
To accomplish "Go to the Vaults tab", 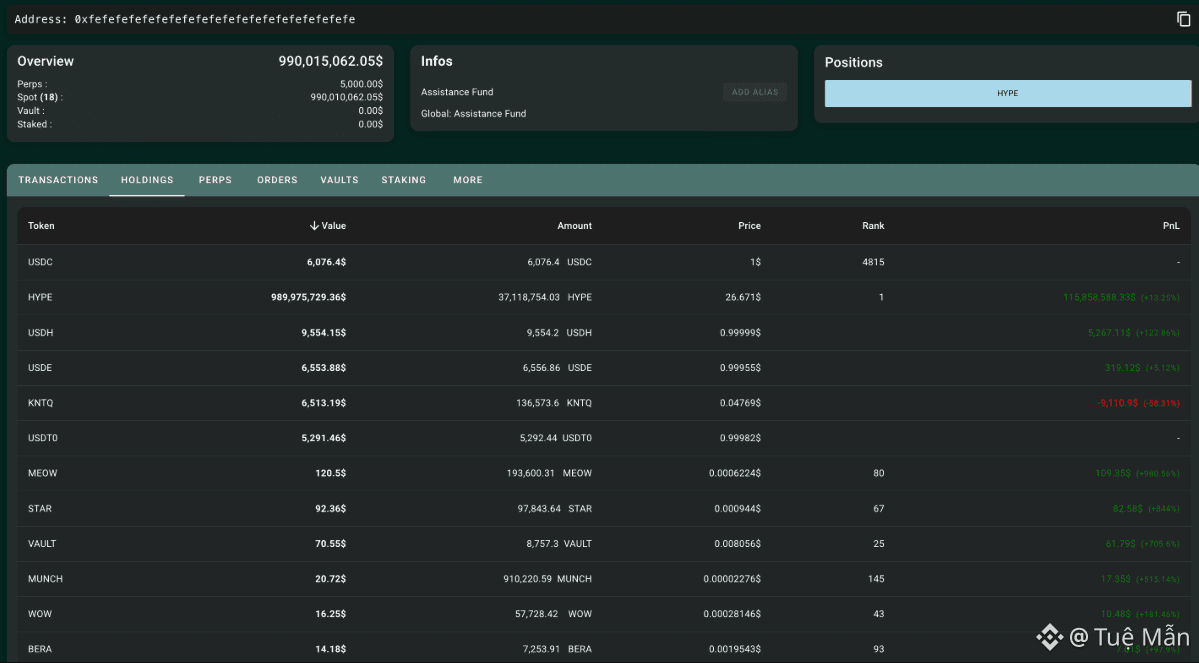I will [339, 180].
